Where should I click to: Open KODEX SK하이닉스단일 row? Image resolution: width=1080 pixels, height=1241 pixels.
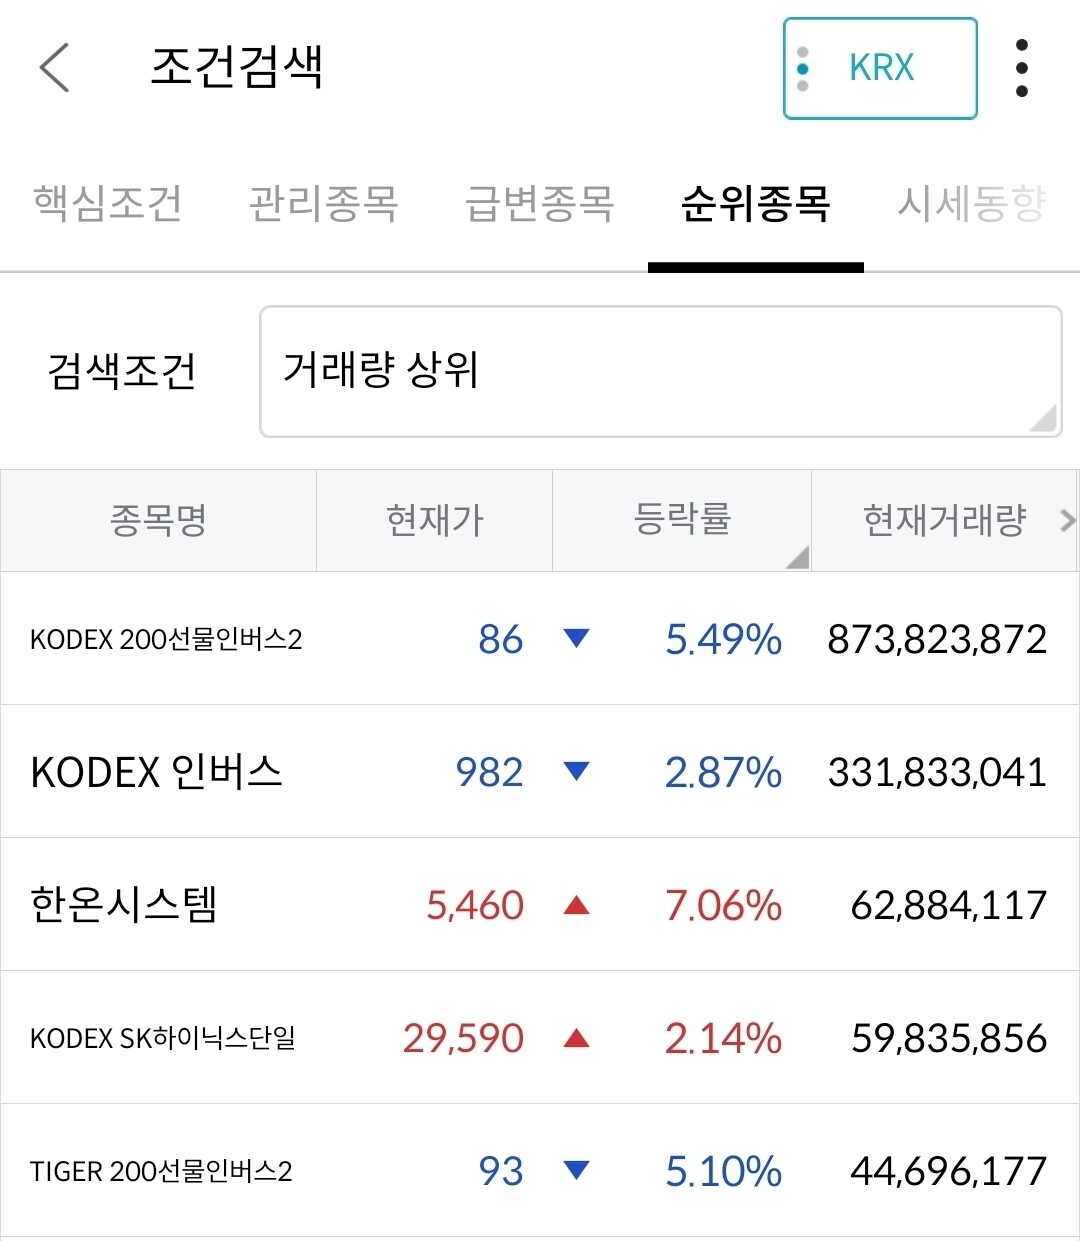click(540, 1037)
